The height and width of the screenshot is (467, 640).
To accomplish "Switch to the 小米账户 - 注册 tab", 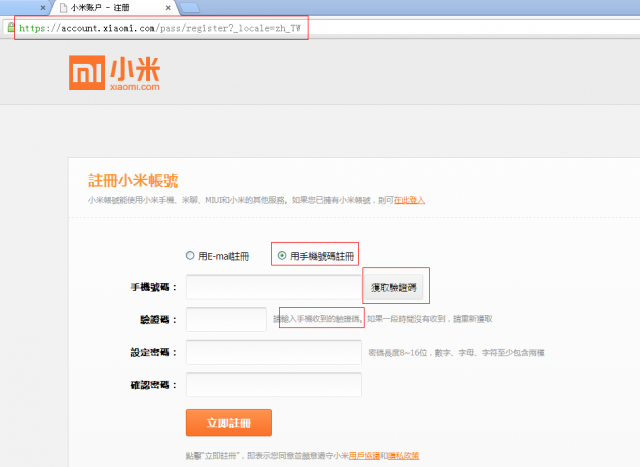I will 114,8.
